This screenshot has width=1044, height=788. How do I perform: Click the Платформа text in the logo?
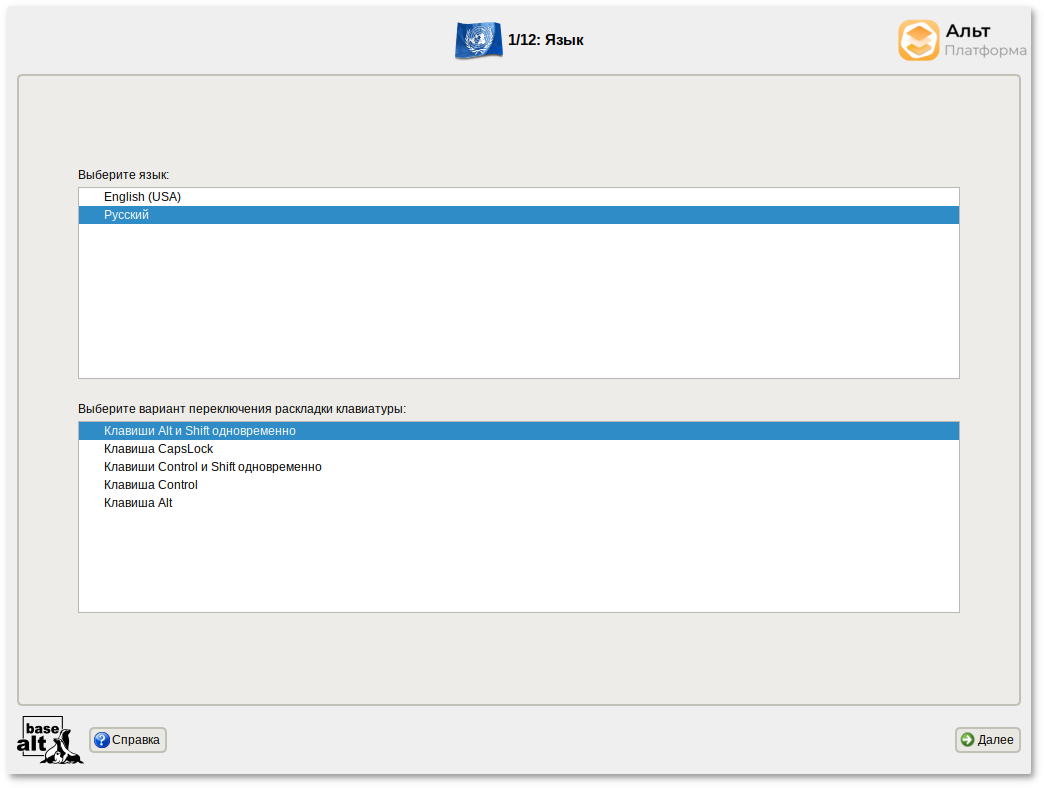click(985, 51)
